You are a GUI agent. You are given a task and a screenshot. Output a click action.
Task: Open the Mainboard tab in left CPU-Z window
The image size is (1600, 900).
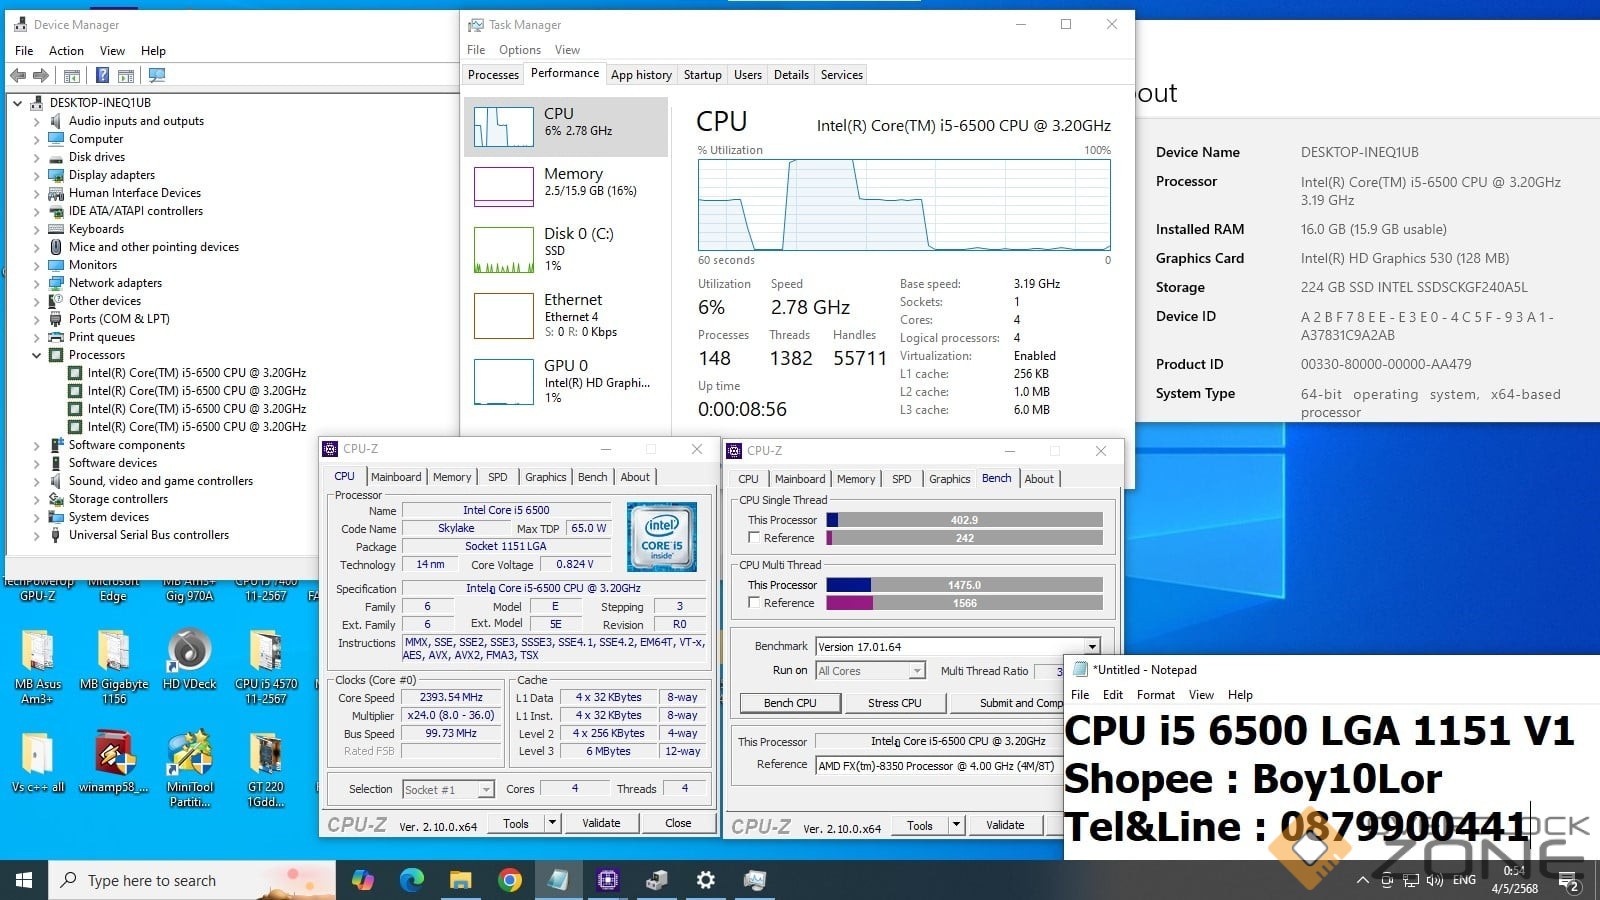click(396, 477)
